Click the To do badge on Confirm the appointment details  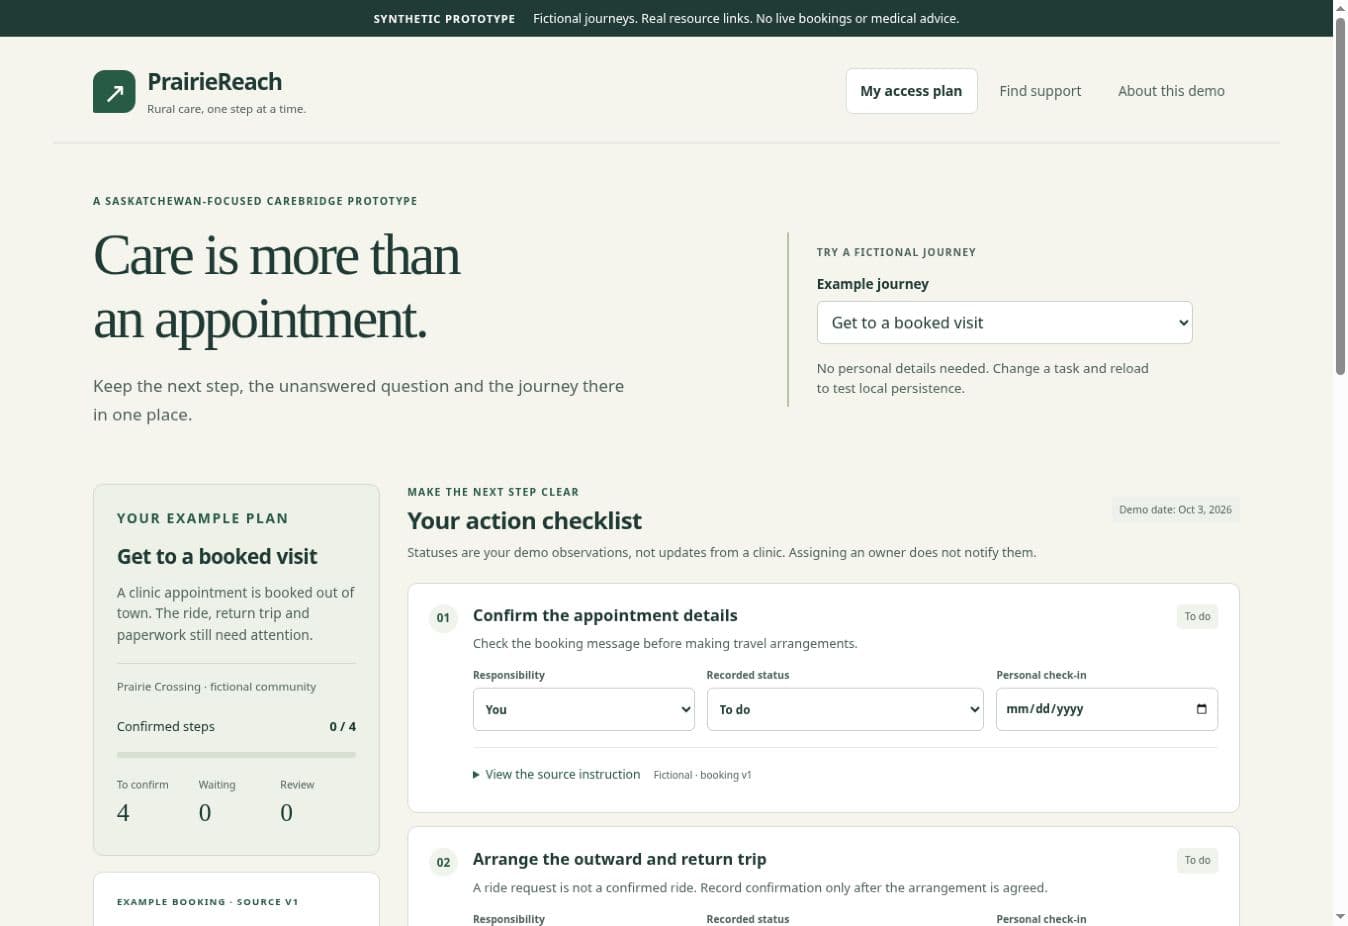1197,616
